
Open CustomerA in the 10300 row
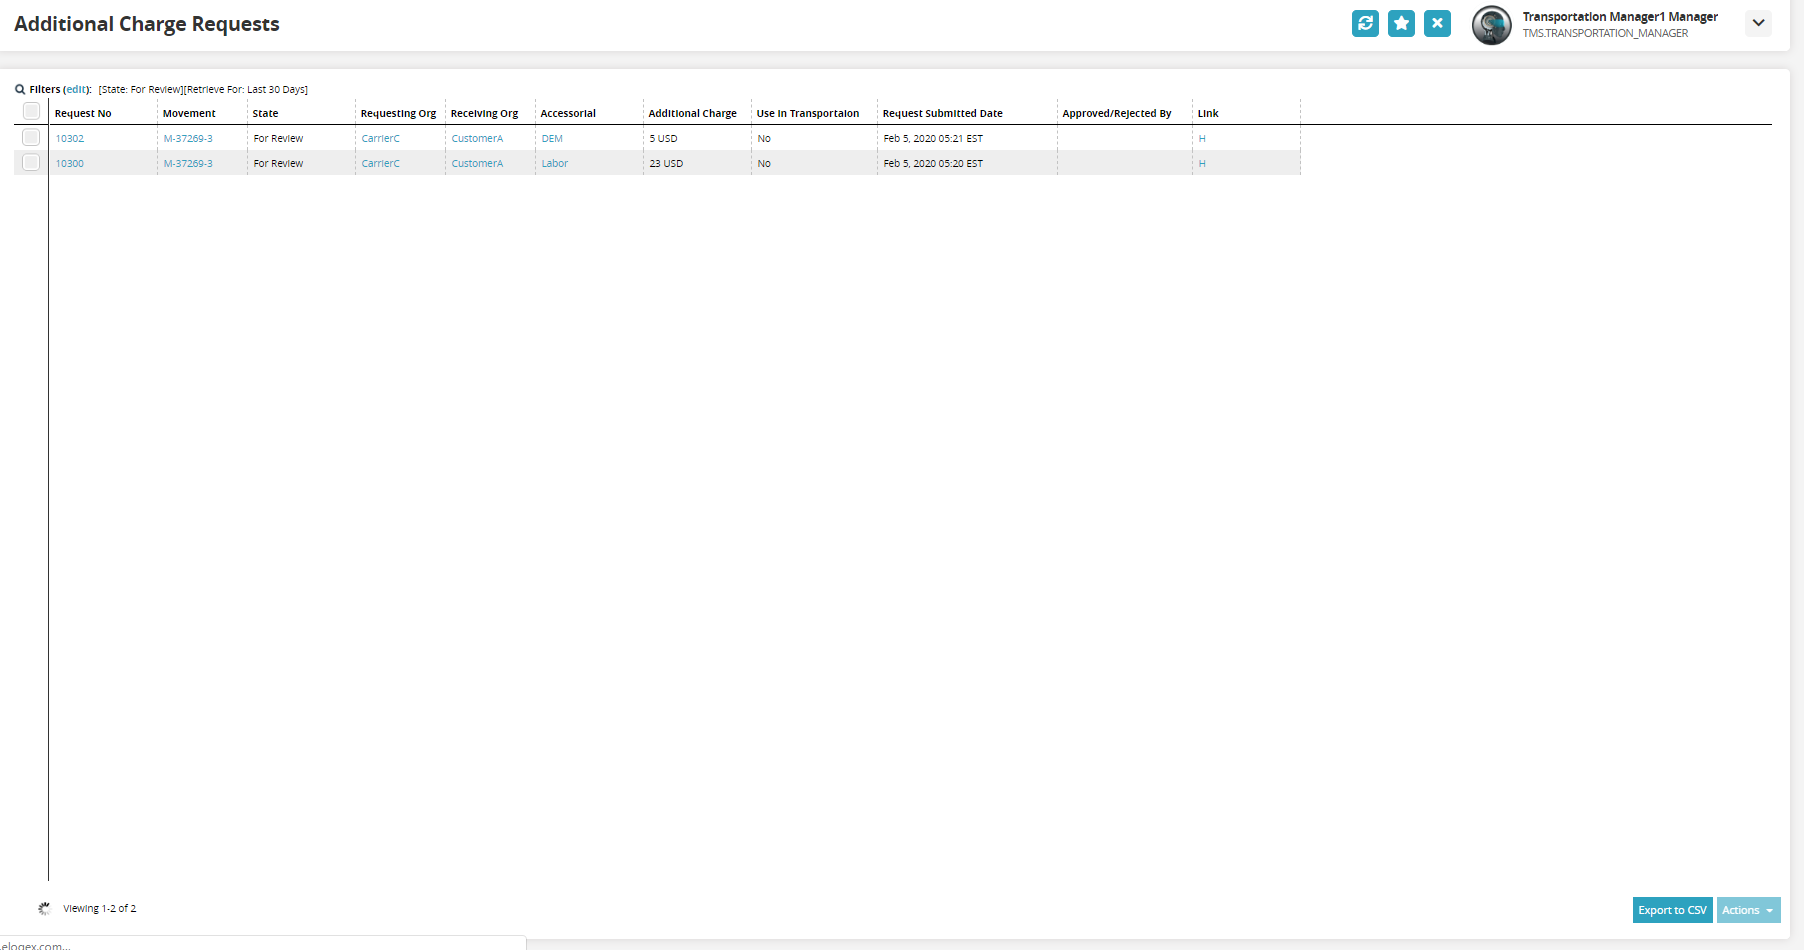tap(477, 163)
